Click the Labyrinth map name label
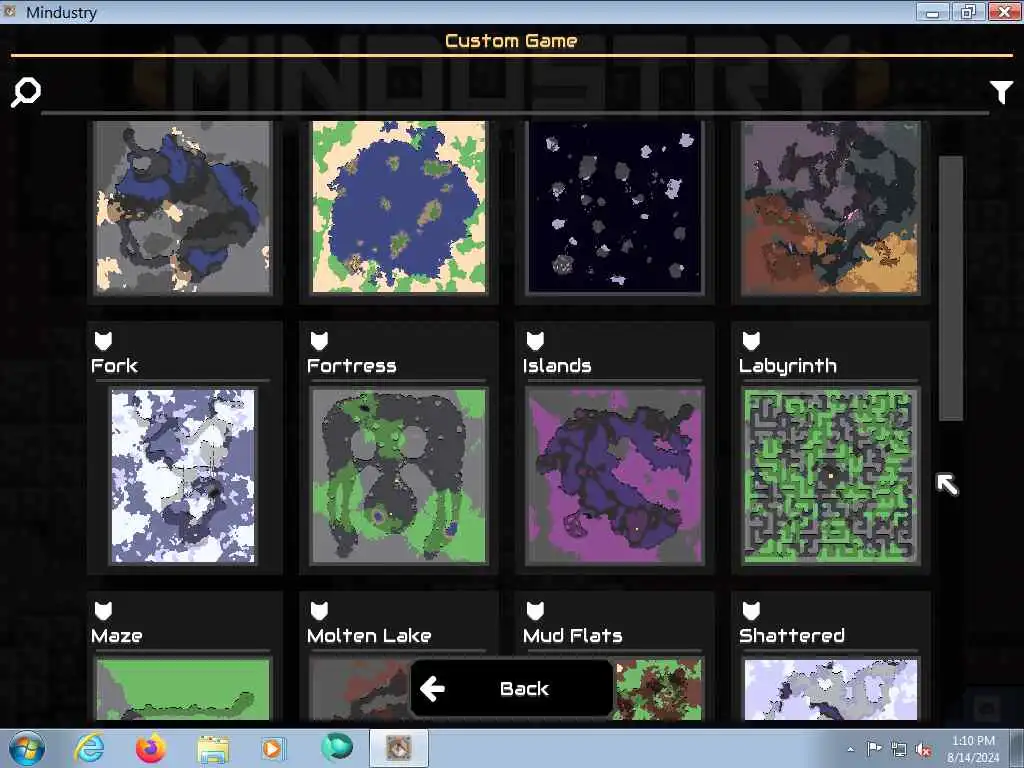The height and width of the screenshot is (768, 1024). click(x=788, y=366)
